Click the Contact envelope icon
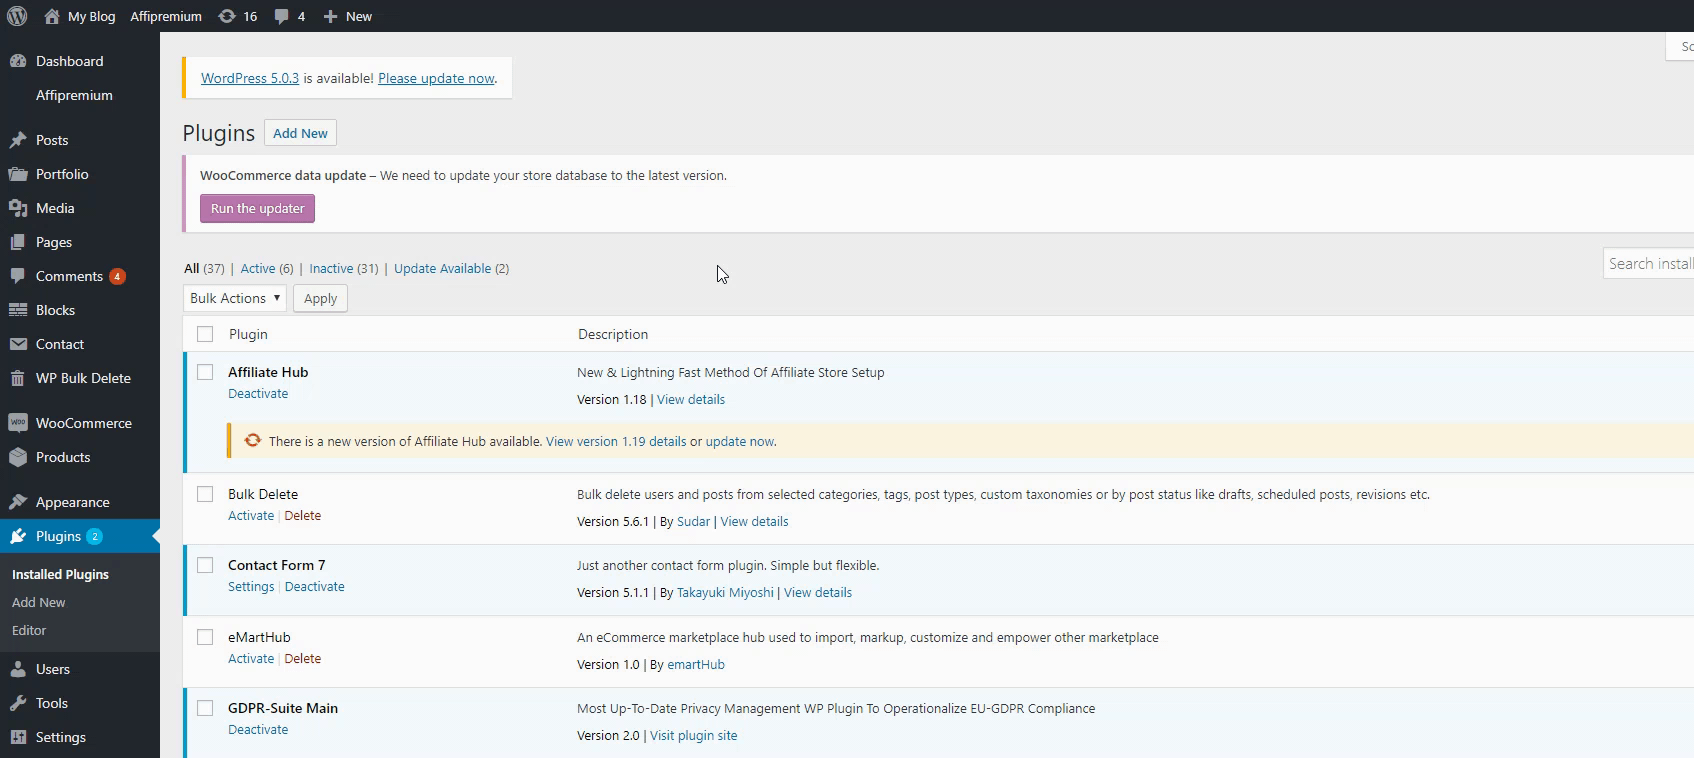 pyautogui.click(x=18, y=344)
